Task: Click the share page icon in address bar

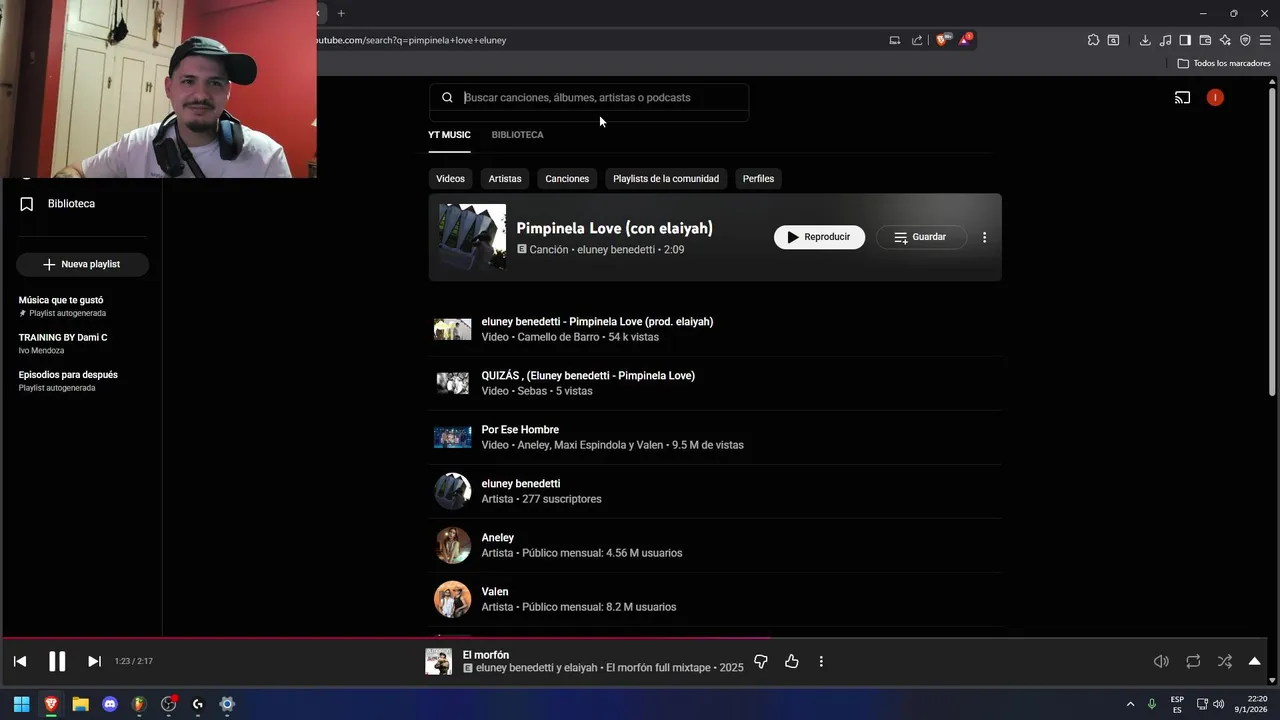Action: [x=917, y=40]
